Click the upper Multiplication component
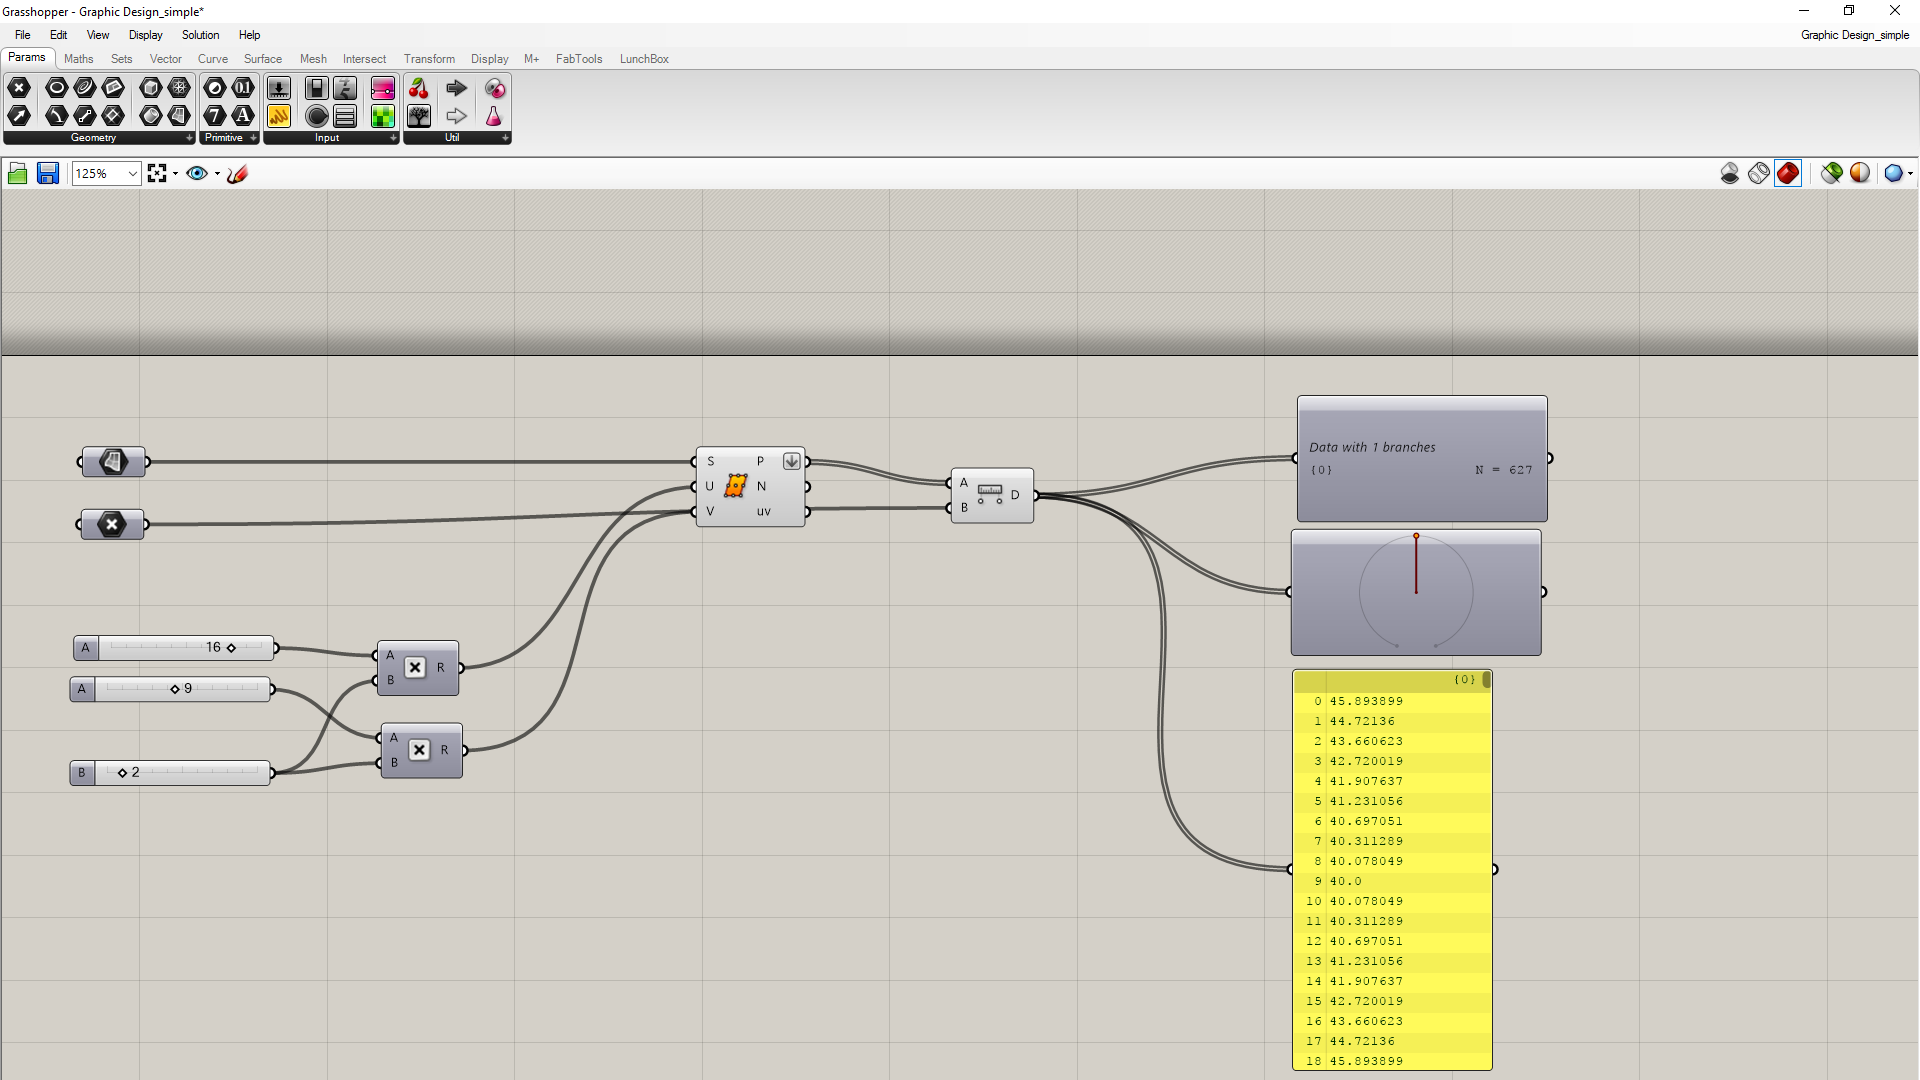This screenshot has height=1080, width=1920. (417, 668)
